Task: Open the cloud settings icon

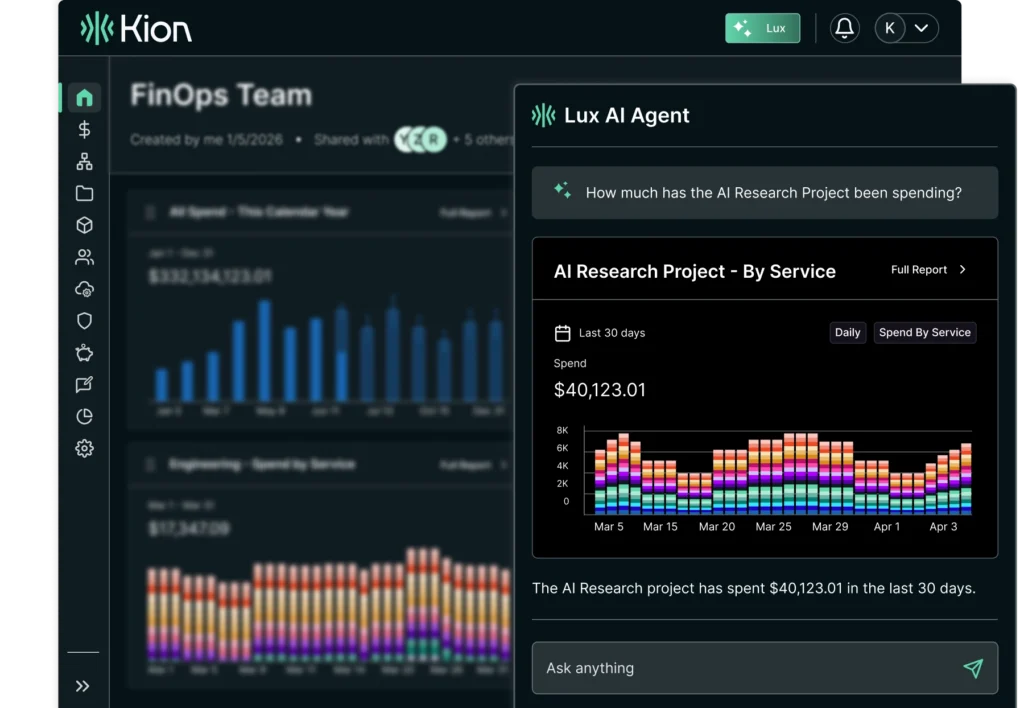Action: 84,289
